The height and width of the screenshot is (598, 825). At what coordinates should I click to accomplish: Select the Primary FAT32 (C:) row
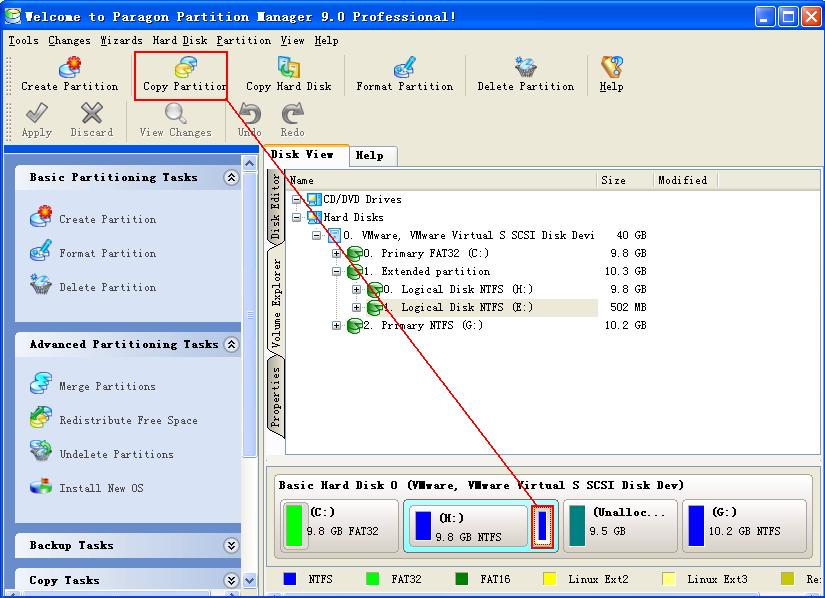pyautogui.click(x=426, y=254)
